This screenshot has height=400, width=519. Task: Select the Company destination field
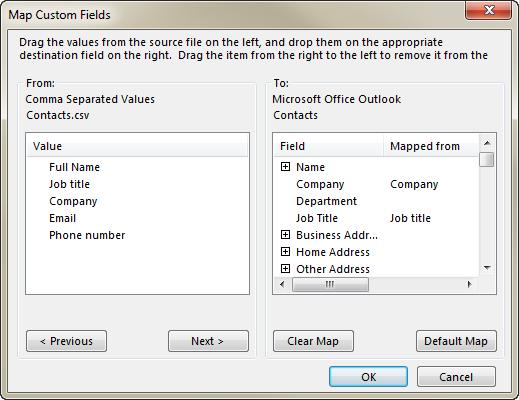[320, 184]
